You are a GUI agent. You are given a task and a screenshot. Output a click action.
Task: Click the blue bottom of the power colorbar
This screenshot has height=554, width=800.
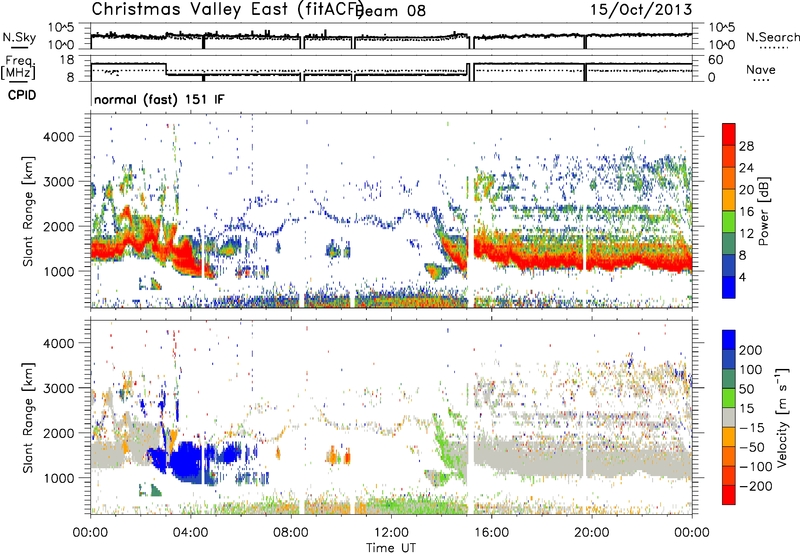click(729, 287)
